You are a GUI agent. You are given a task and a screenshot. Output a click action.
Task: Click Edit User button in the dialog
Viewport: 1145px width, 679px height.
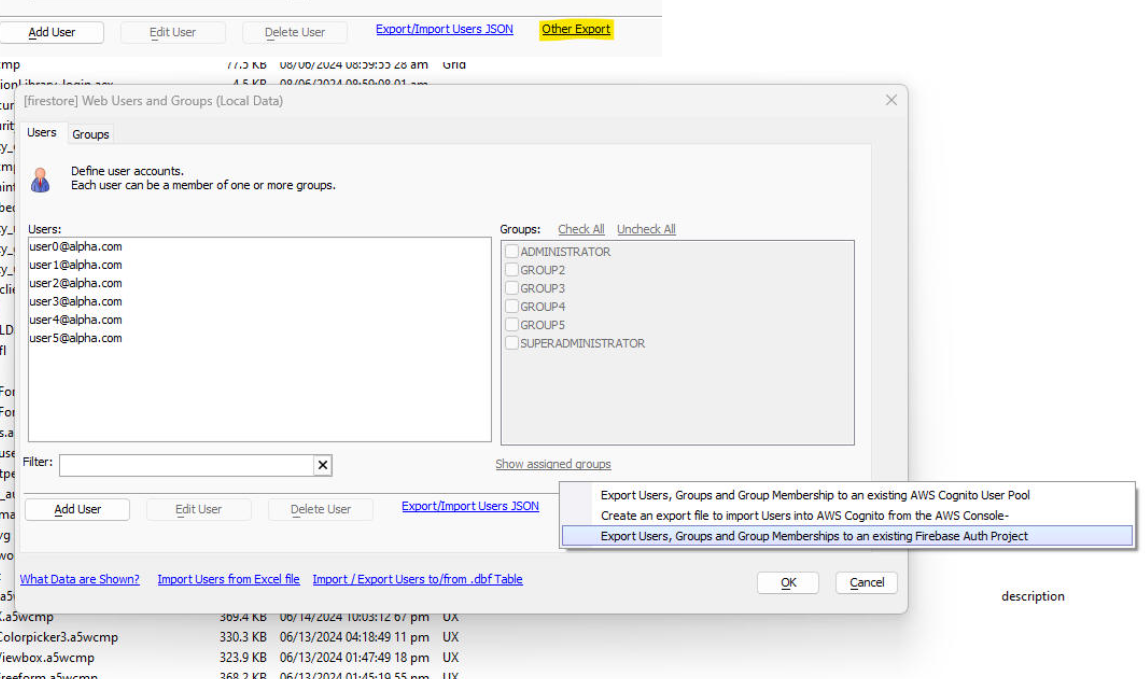(x=199, y=509)
